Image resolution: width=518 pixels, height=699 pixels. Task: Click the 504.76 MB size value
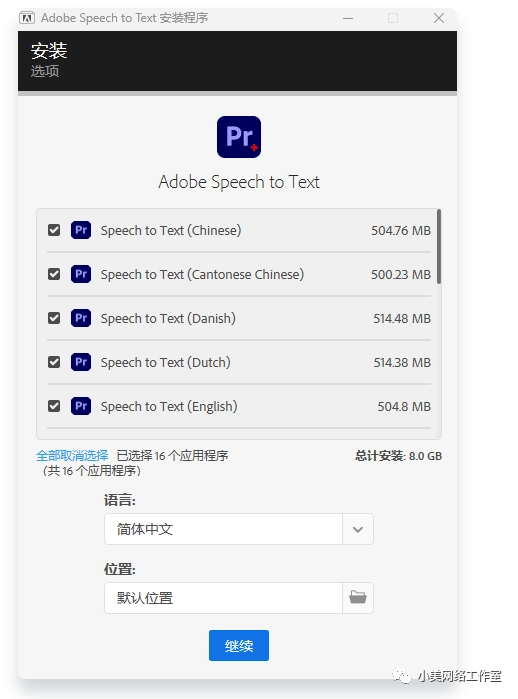coord(401,230)
